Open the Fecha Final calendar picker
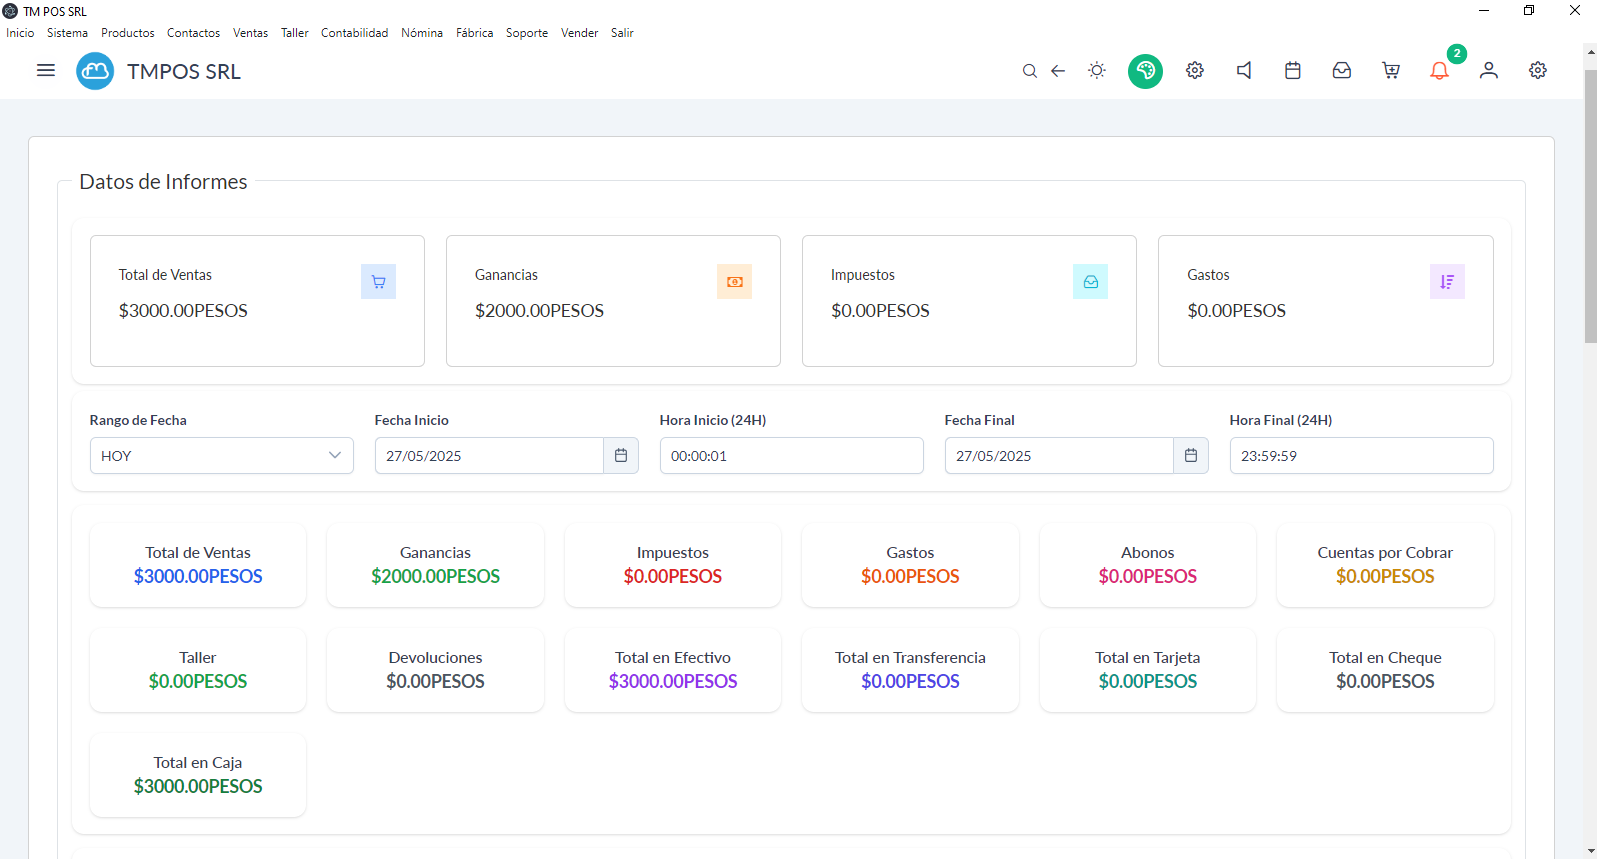Image resolution: width=1597 pixels, height=859 pixels. pyautogui.click(x=1191, y=456)
